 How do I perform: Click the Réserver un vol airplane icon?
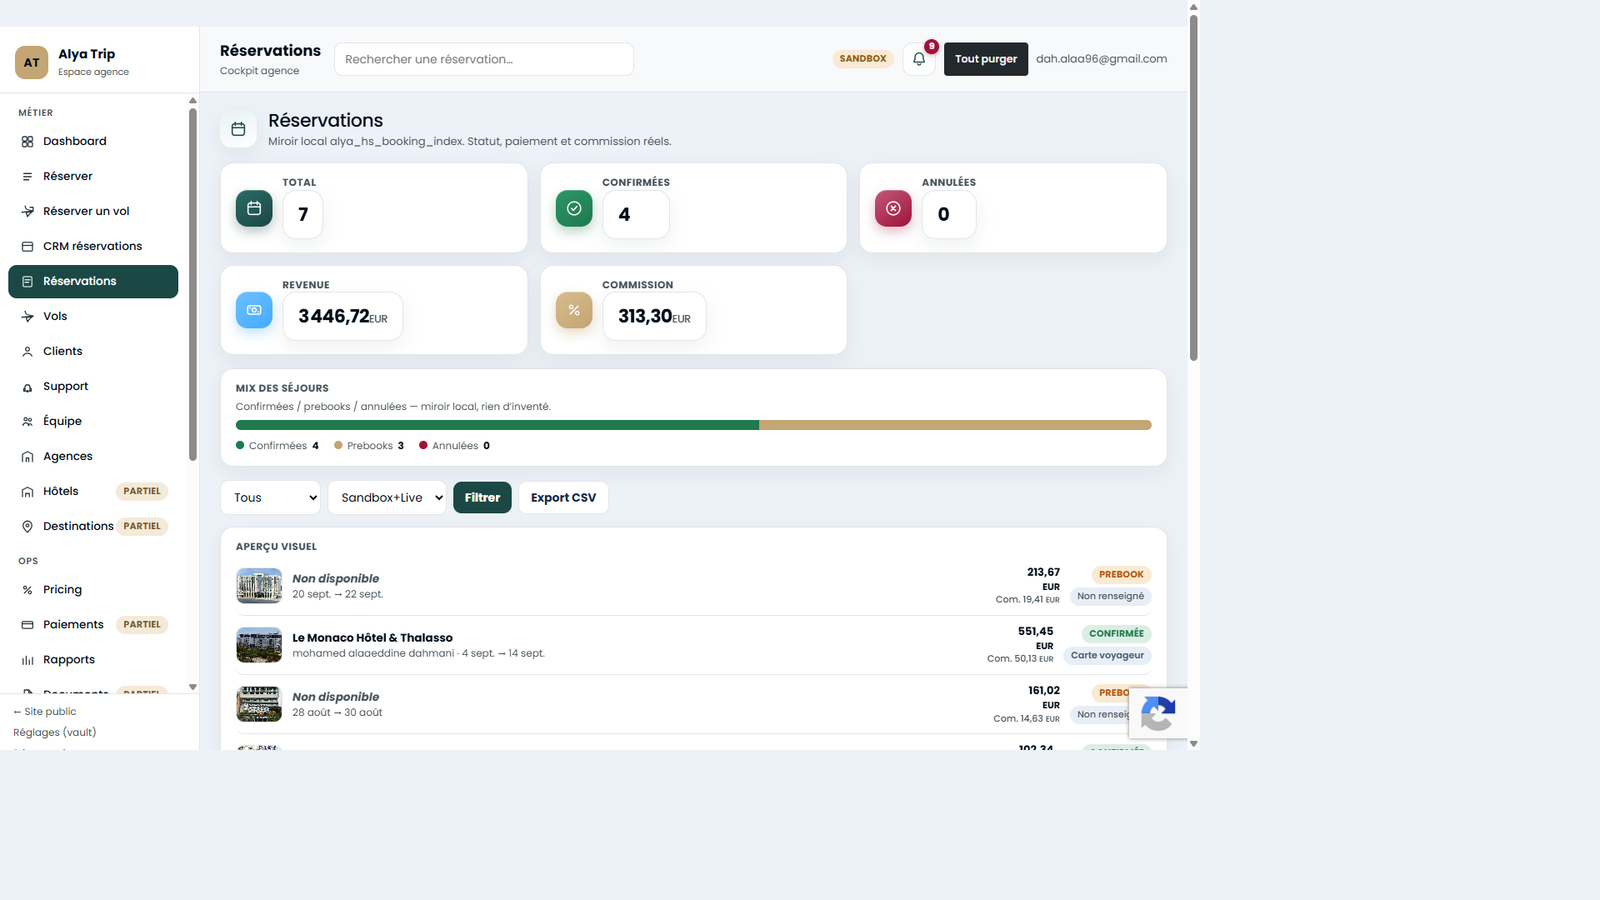click(28, 212)
